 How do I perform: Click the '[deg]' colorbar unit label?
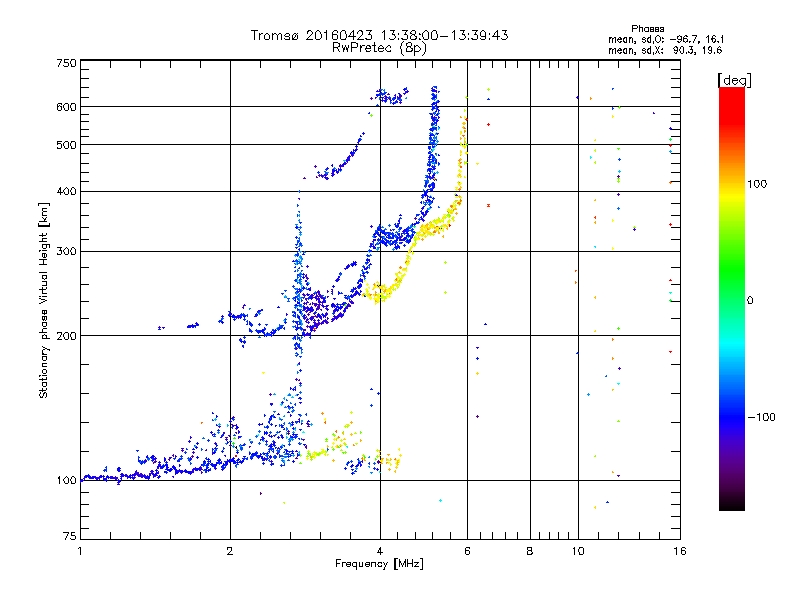[x=734, y=80]
